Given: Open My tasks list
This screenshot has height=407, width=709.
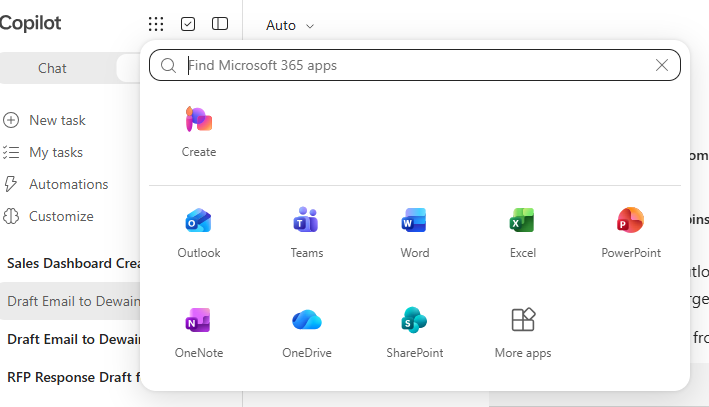Looking at the screenshot, I should pos(43,152).
